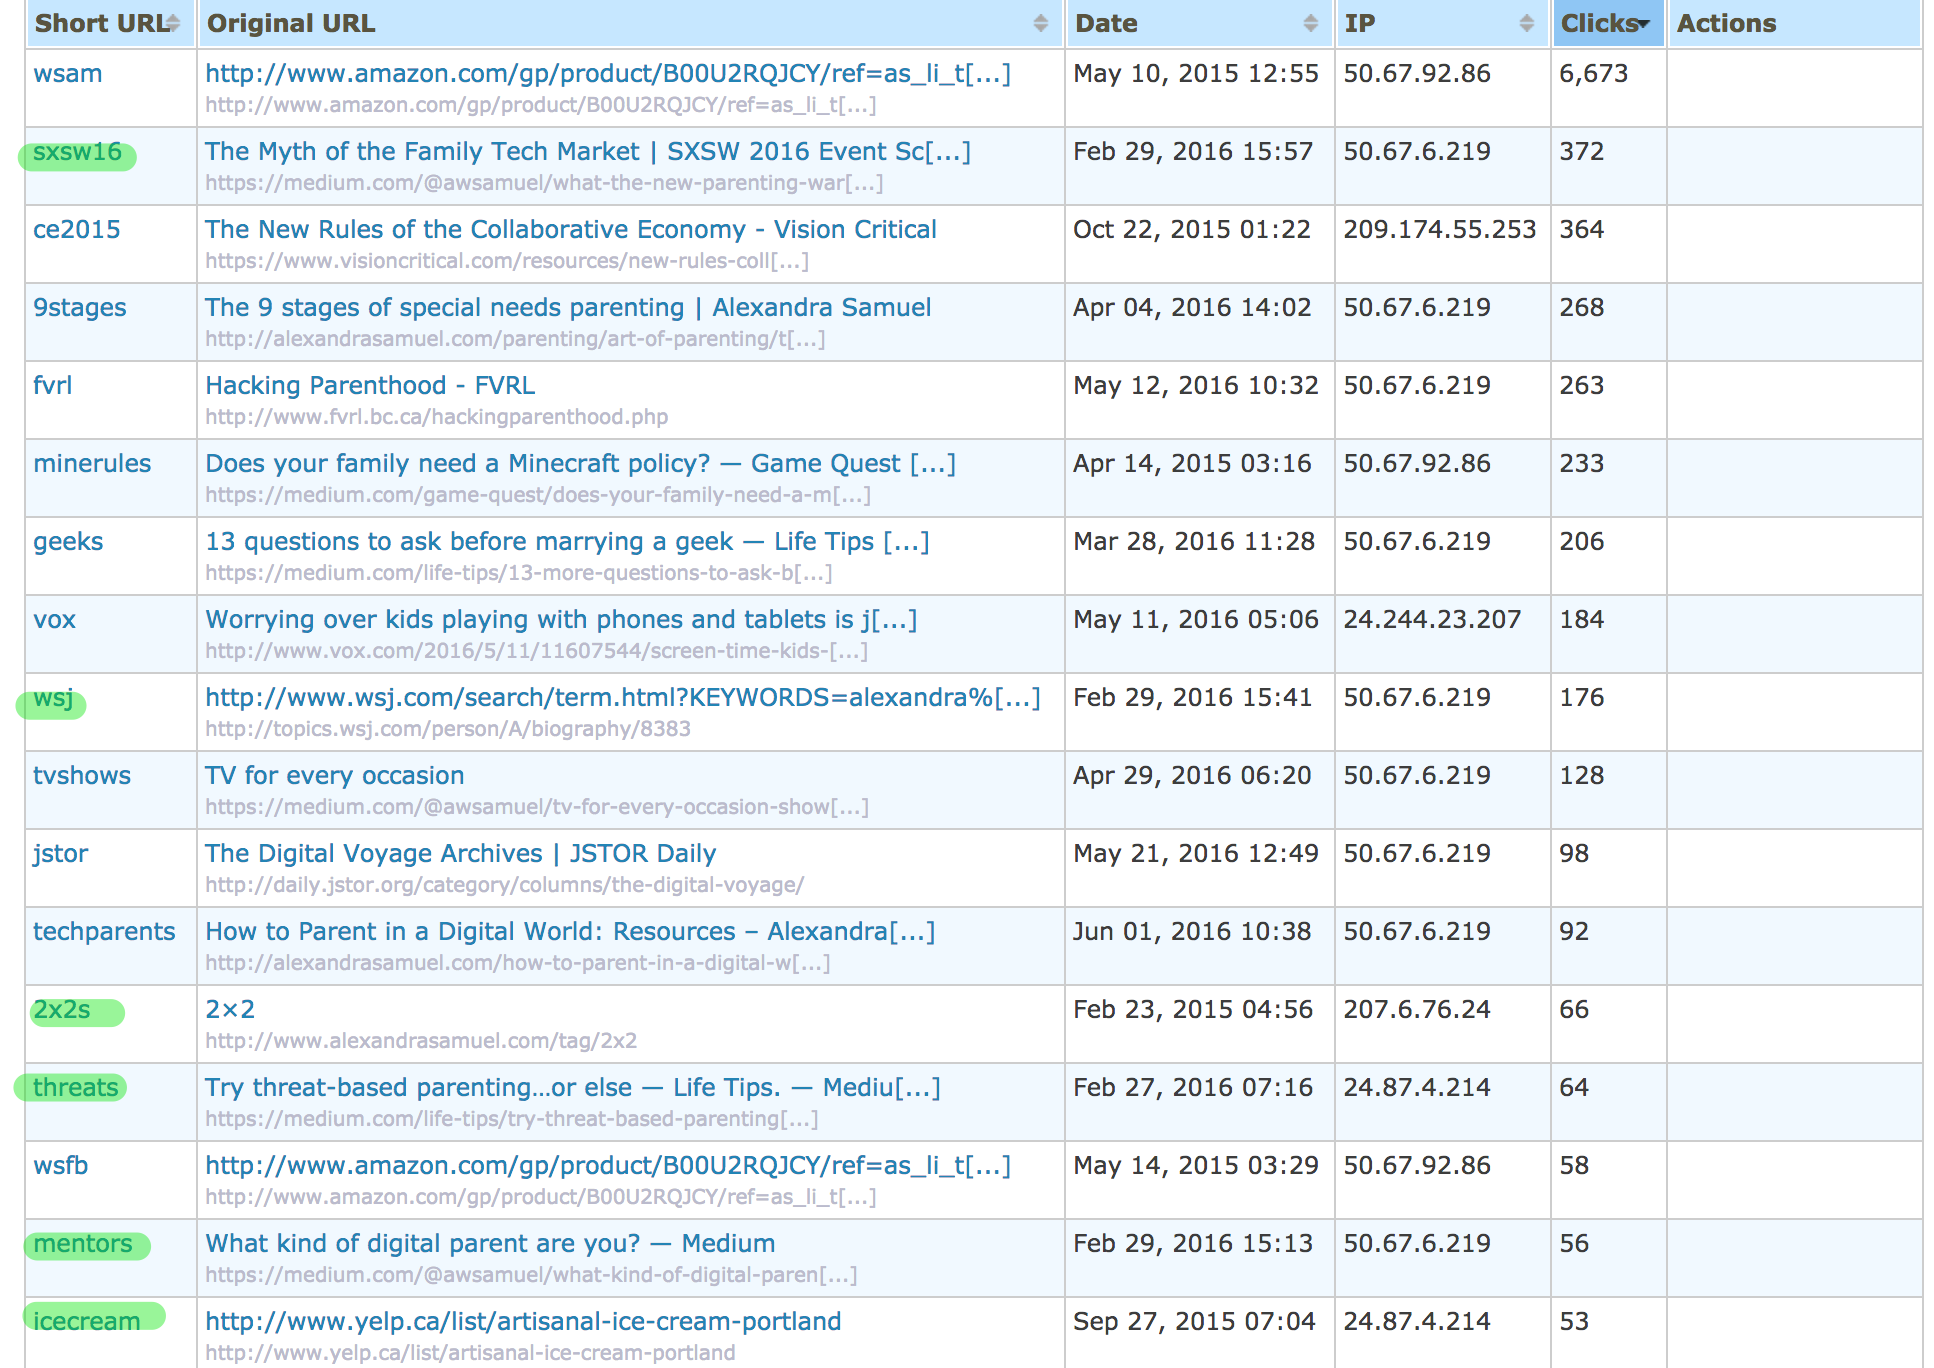Image resolution: width=1934 pixels, height=1368 pixels.
Task: Open the jstor short link
Action: (x=60, y=854)
